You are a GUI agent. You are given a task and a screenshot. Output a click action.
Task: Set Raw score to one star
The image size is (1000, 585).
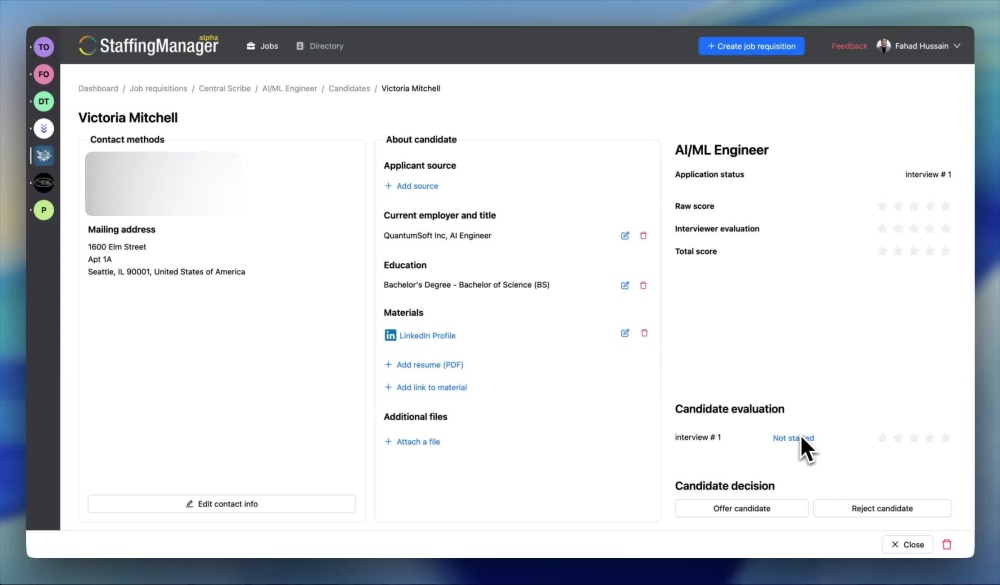882,206
